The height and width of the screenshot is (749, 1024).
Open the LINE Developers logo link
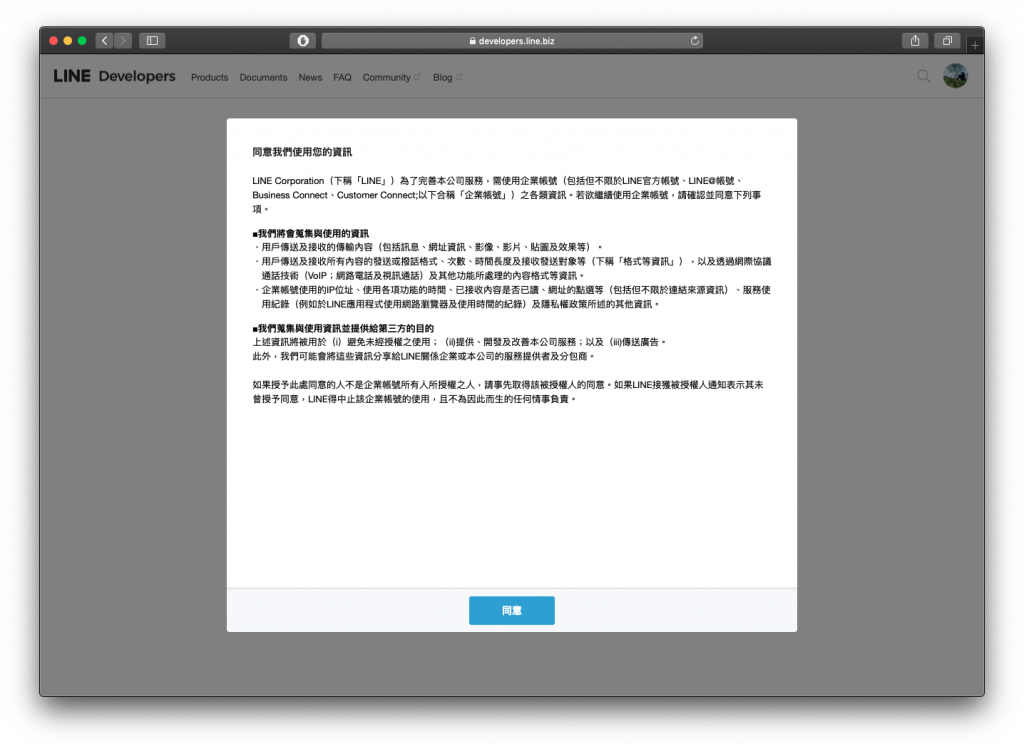click(114, 76)
